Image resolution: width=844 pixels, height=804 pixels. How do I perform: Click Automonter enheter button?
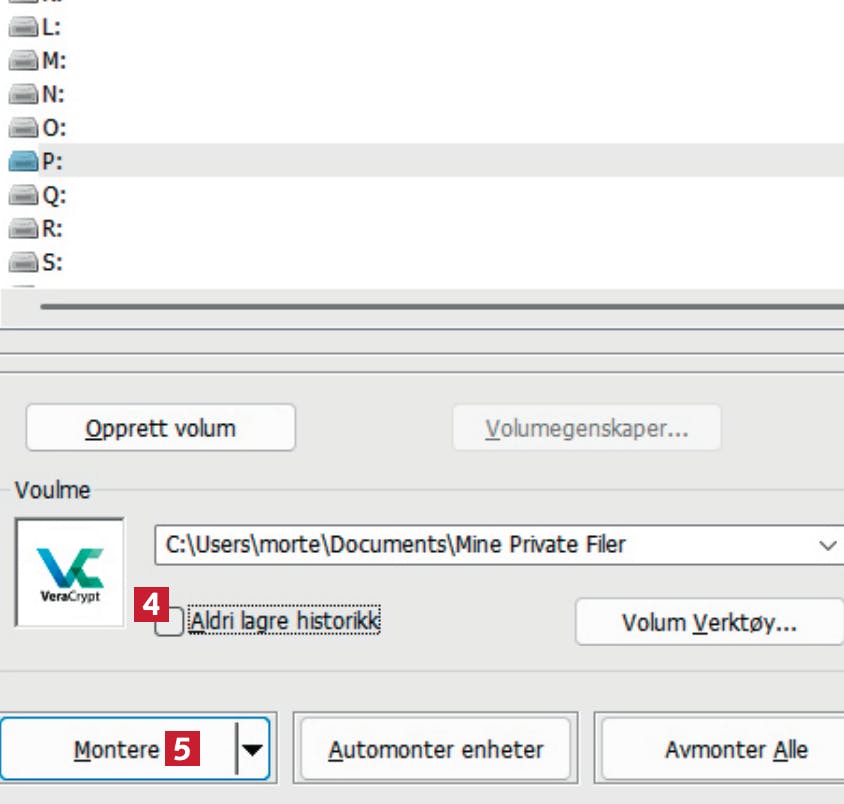tap(435, 749)
